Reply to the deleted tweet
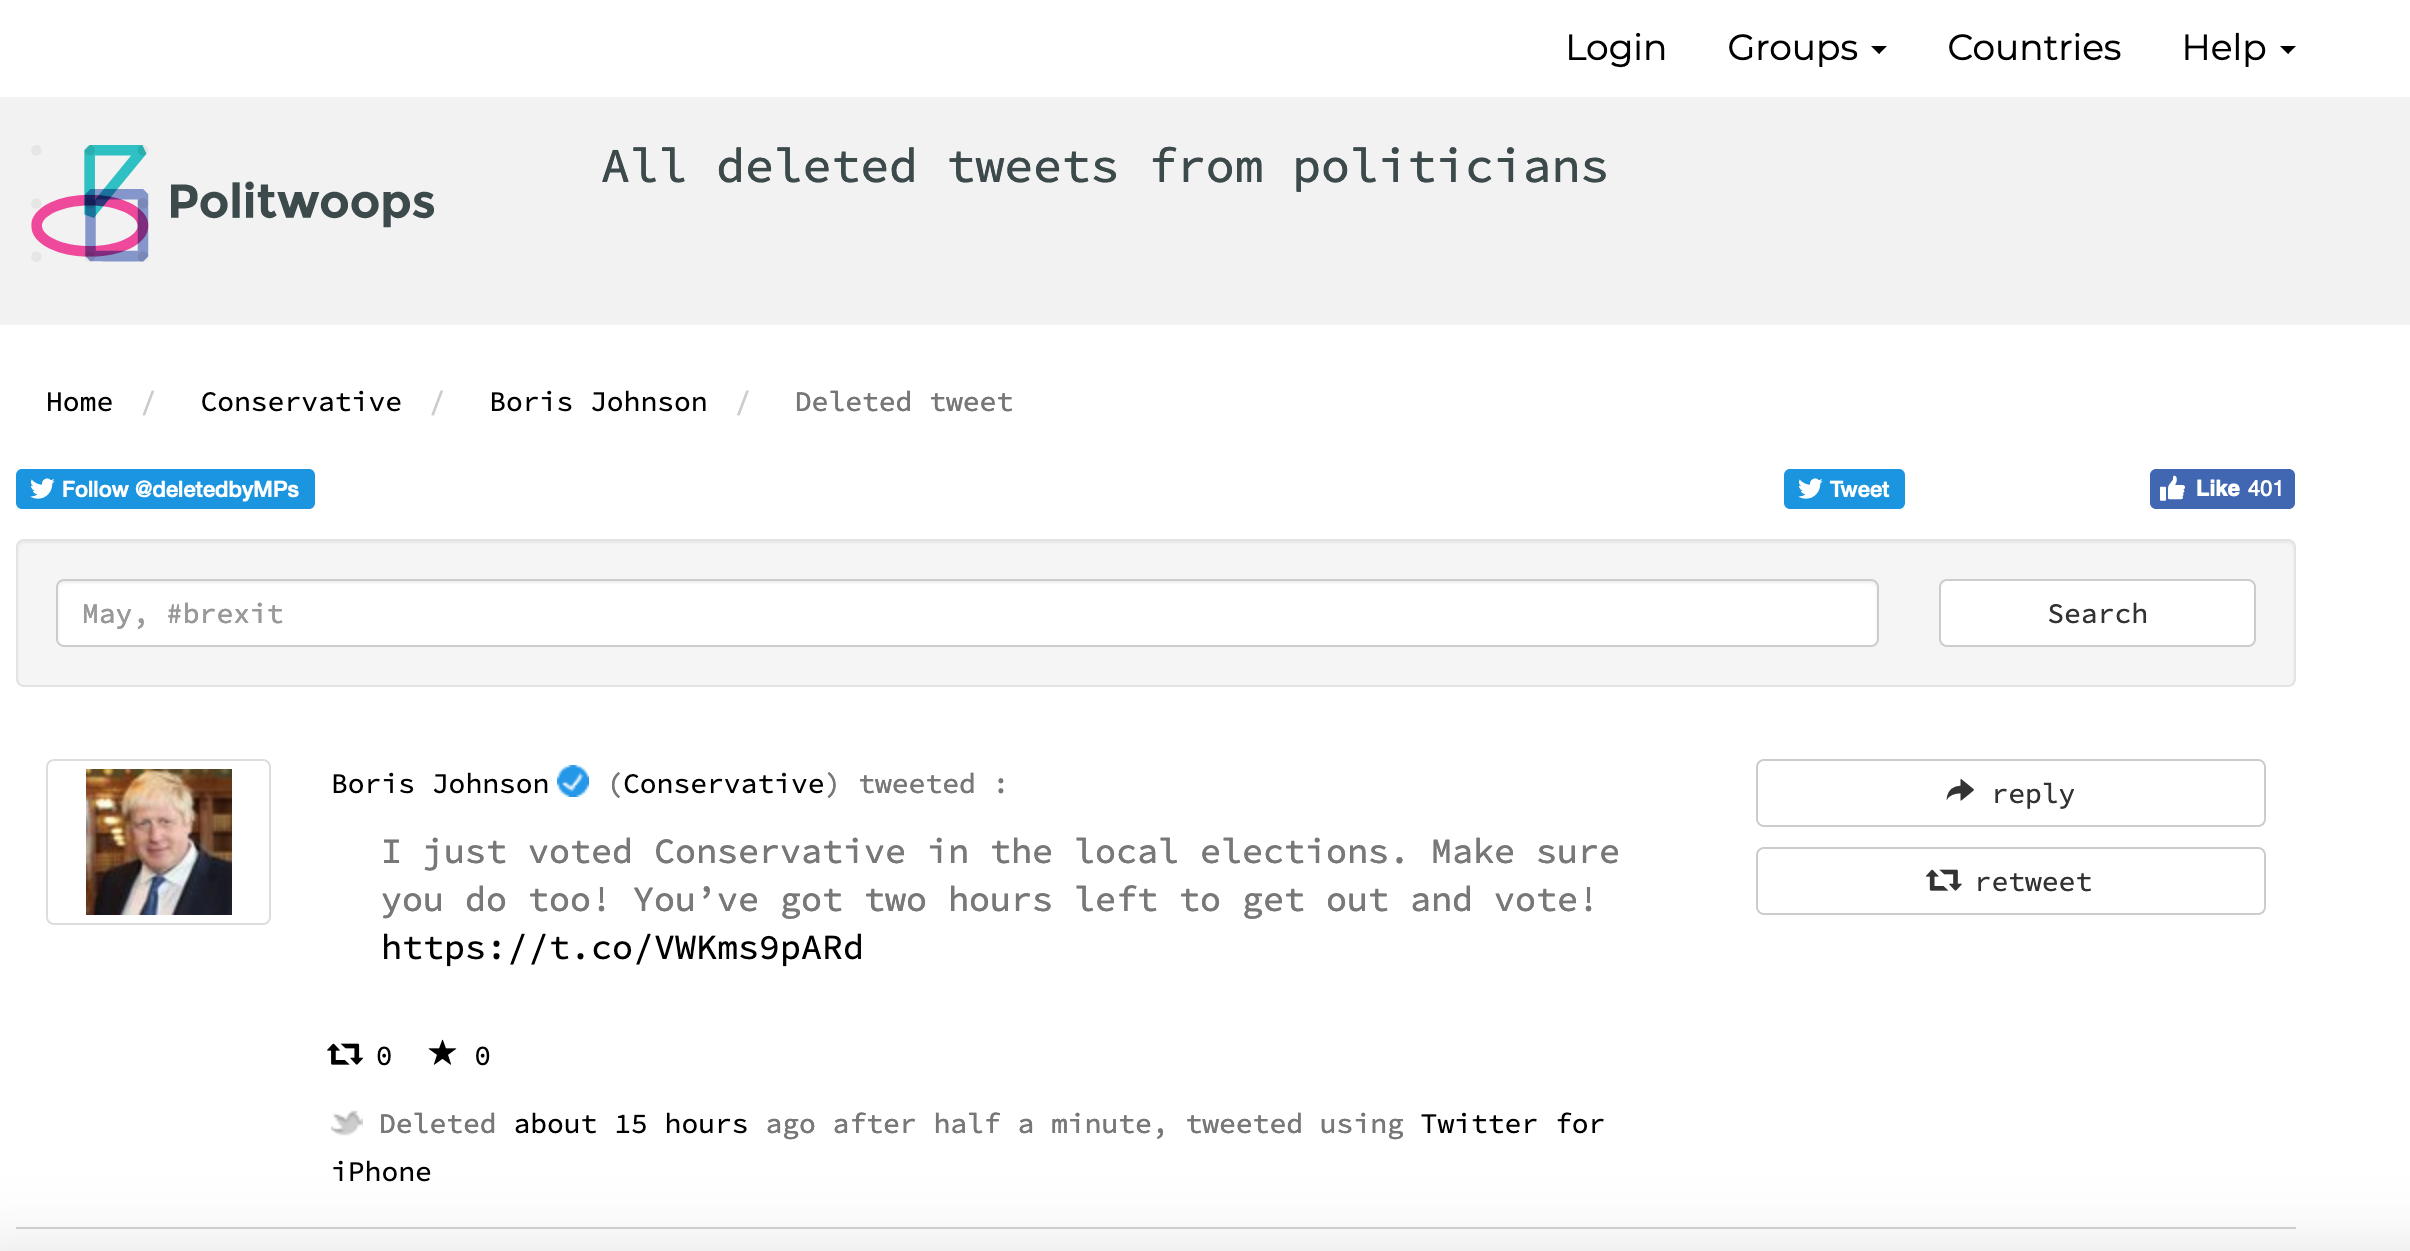2410x1251 pixels. click(2010, 793)
